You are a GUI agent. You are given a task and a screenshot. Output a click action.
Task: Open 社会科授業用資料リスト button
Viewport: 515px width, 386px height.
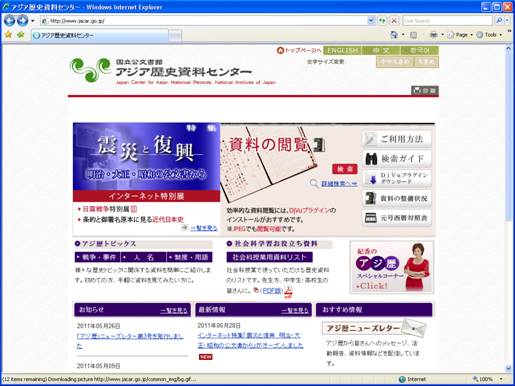pos(269,257)
